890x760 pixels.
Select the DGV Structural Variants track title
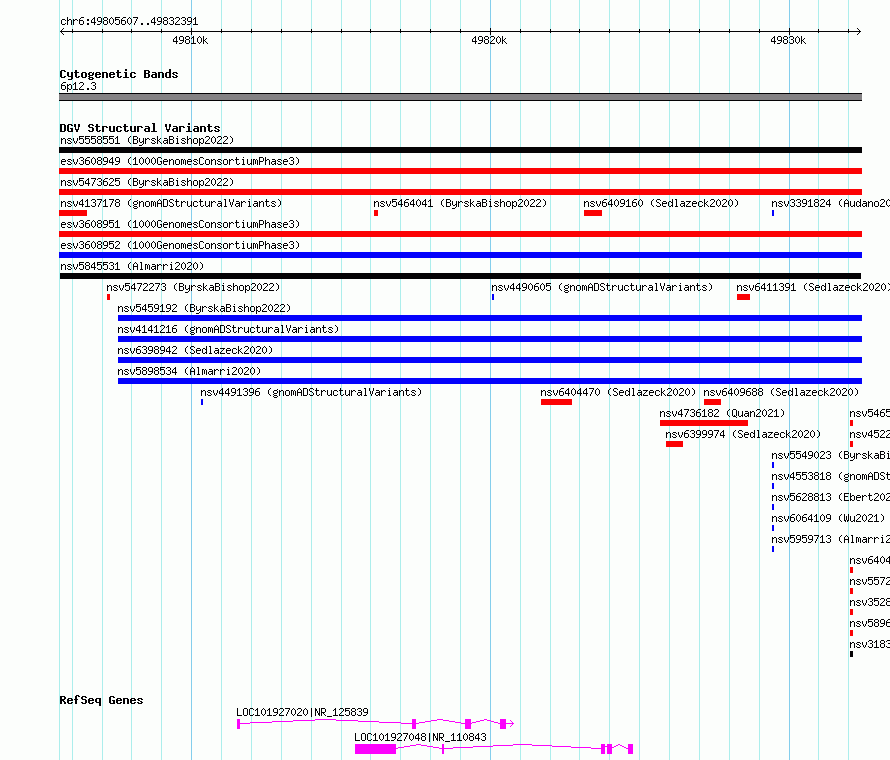[x=140, y=128]
